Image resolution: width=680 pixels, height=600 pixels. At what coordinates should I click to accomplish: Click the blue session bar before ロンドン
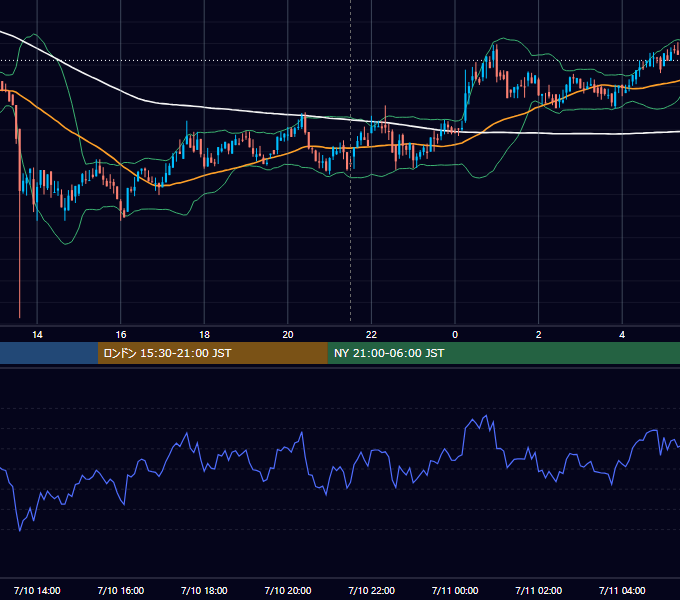[x=49, y=353]
